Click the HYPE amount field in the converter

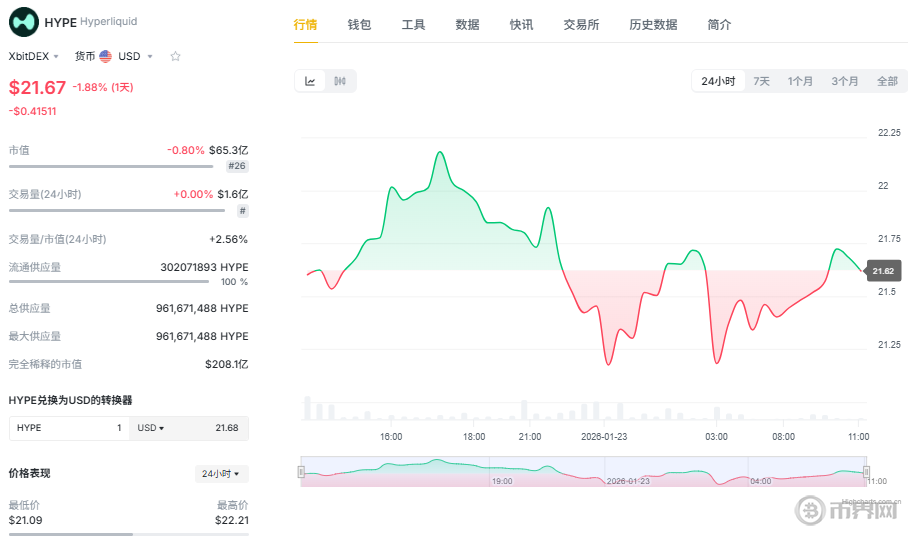click(x=69, y=428)
